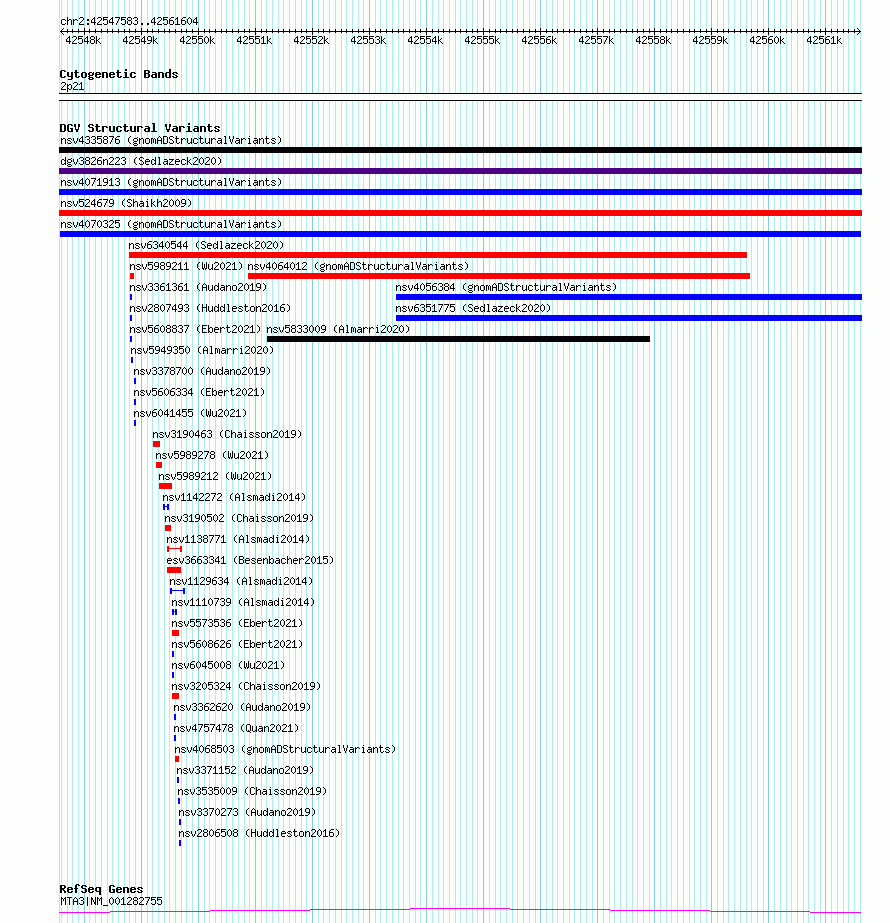Click the nsv4064012 (gnomADStructuralVariants) label

pyautogui.click(x=358, y=266)
